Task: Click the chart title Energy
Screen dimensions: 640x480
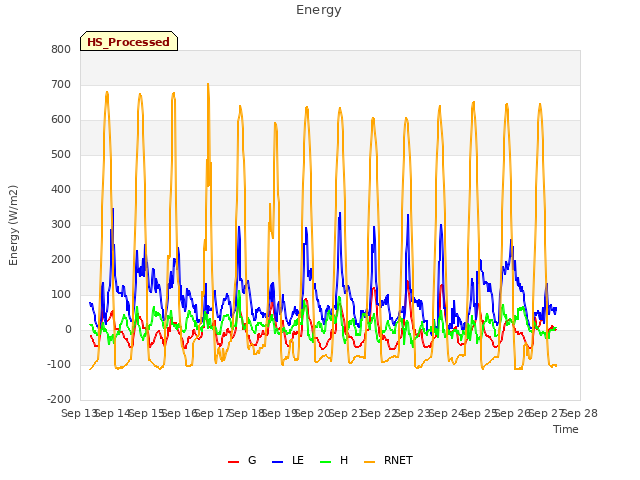Action: (x=319, y=10)
